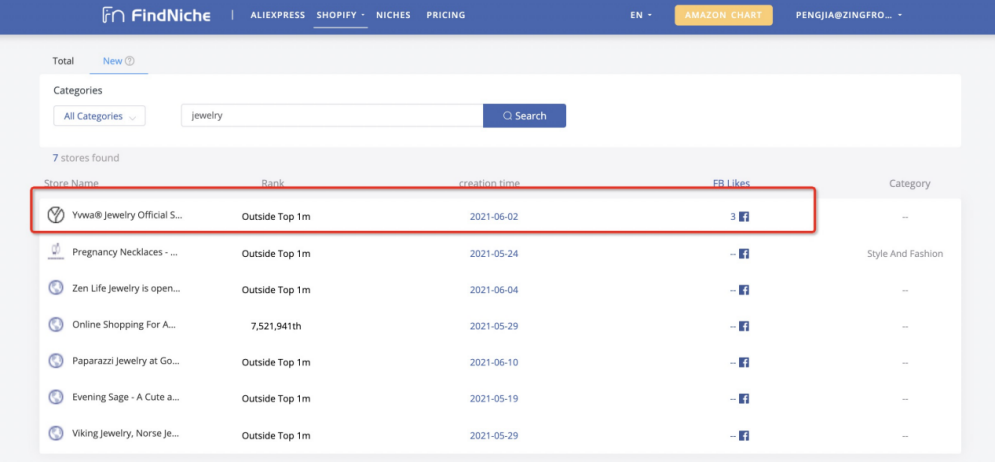
Task: View Facebook icon in Paparazzi Jewelry row
Action: tap(744, 362)
